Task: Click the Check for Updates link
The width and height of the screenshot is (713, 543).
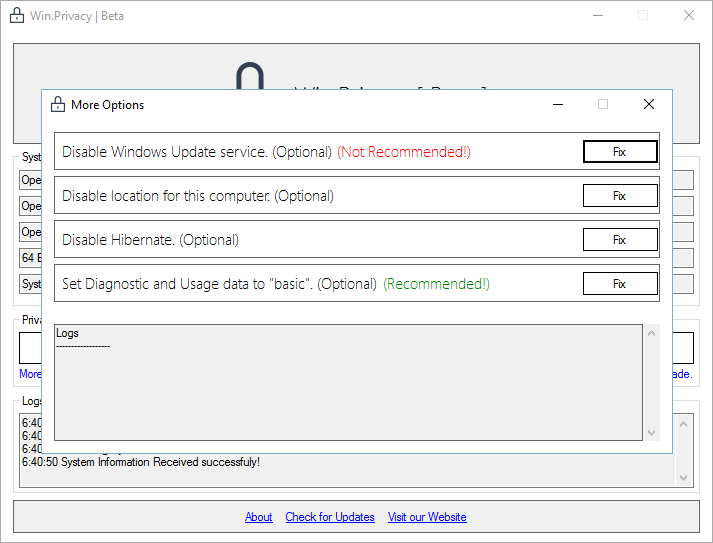Action: (330, 517)
